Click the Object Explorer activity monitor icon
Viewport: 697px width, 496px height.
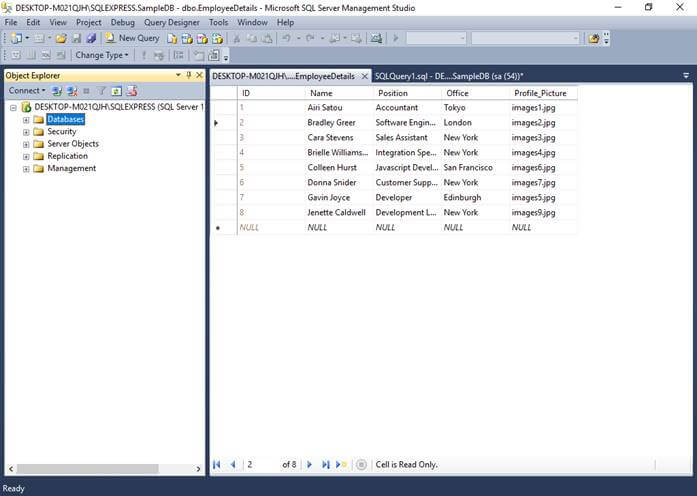132,91
